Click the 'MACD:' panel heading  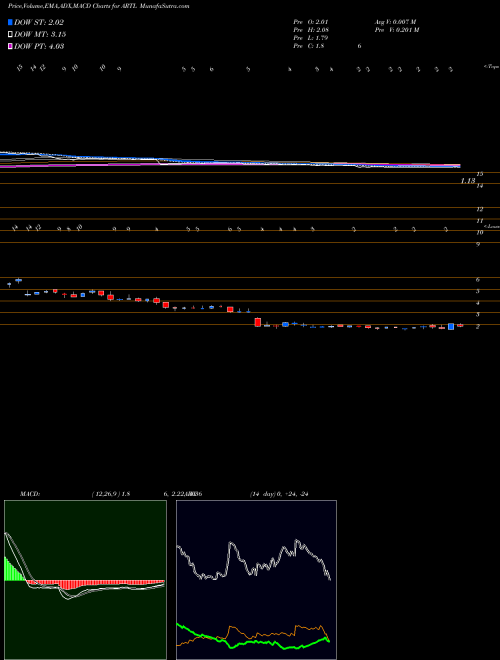click(30, 494)
